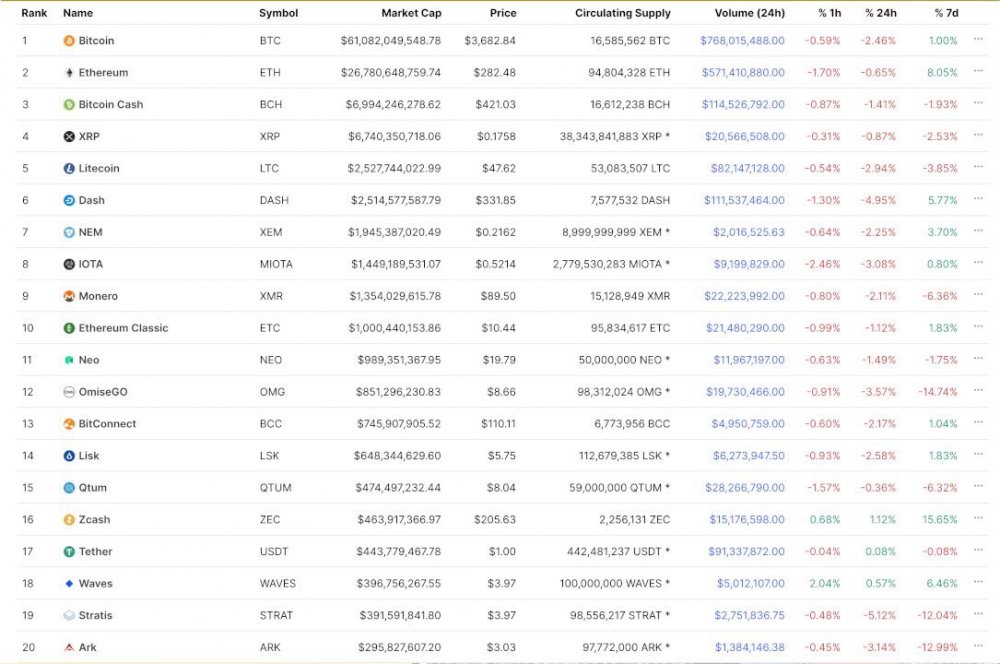Select supply 8,999,999,999 XEM
This screenshot has width=1000, height=664.
pyautogui.click(x=615, y=232)
